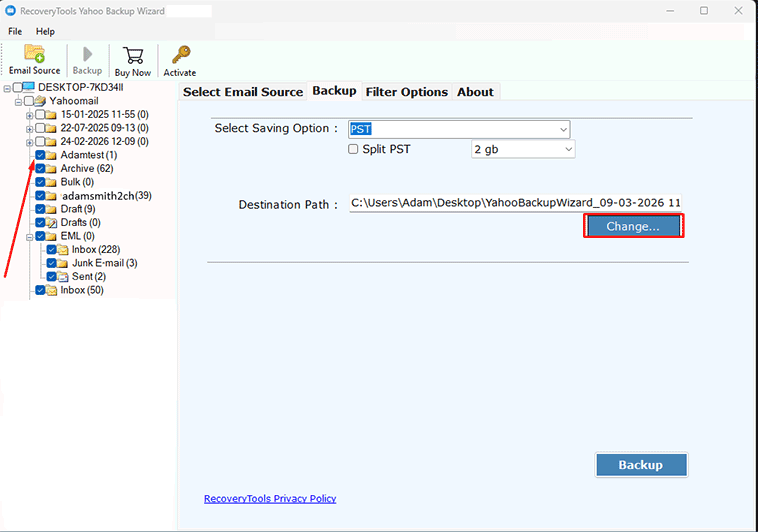Expand the 22-07-2025 09-13 folder node
Viewport: 758px width, 532px height.
tap(29, 129)
